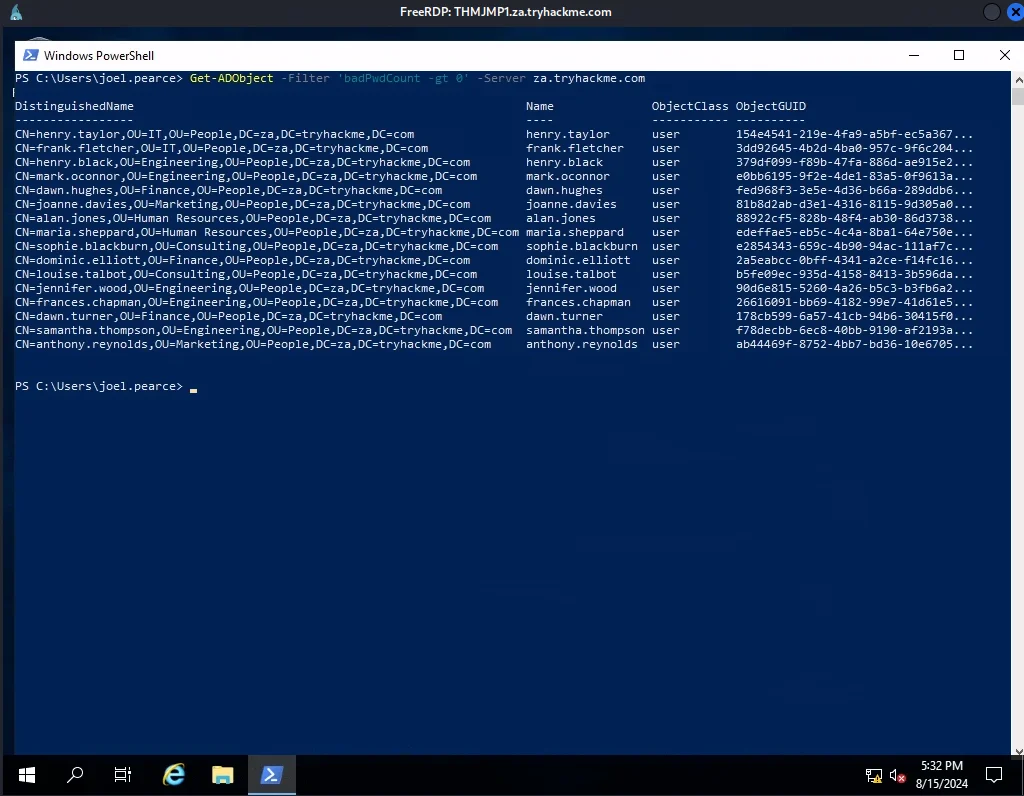Click the Windows PowerShell window title text

click(99, 56)
